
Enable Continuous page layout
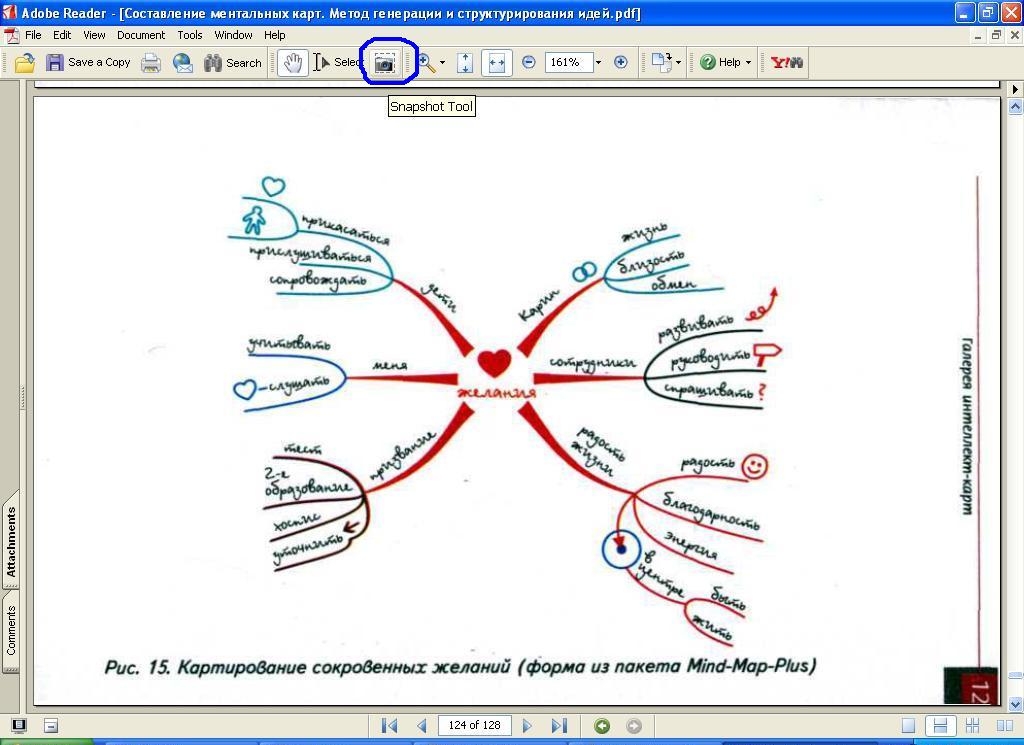click(x=939, y=726)
